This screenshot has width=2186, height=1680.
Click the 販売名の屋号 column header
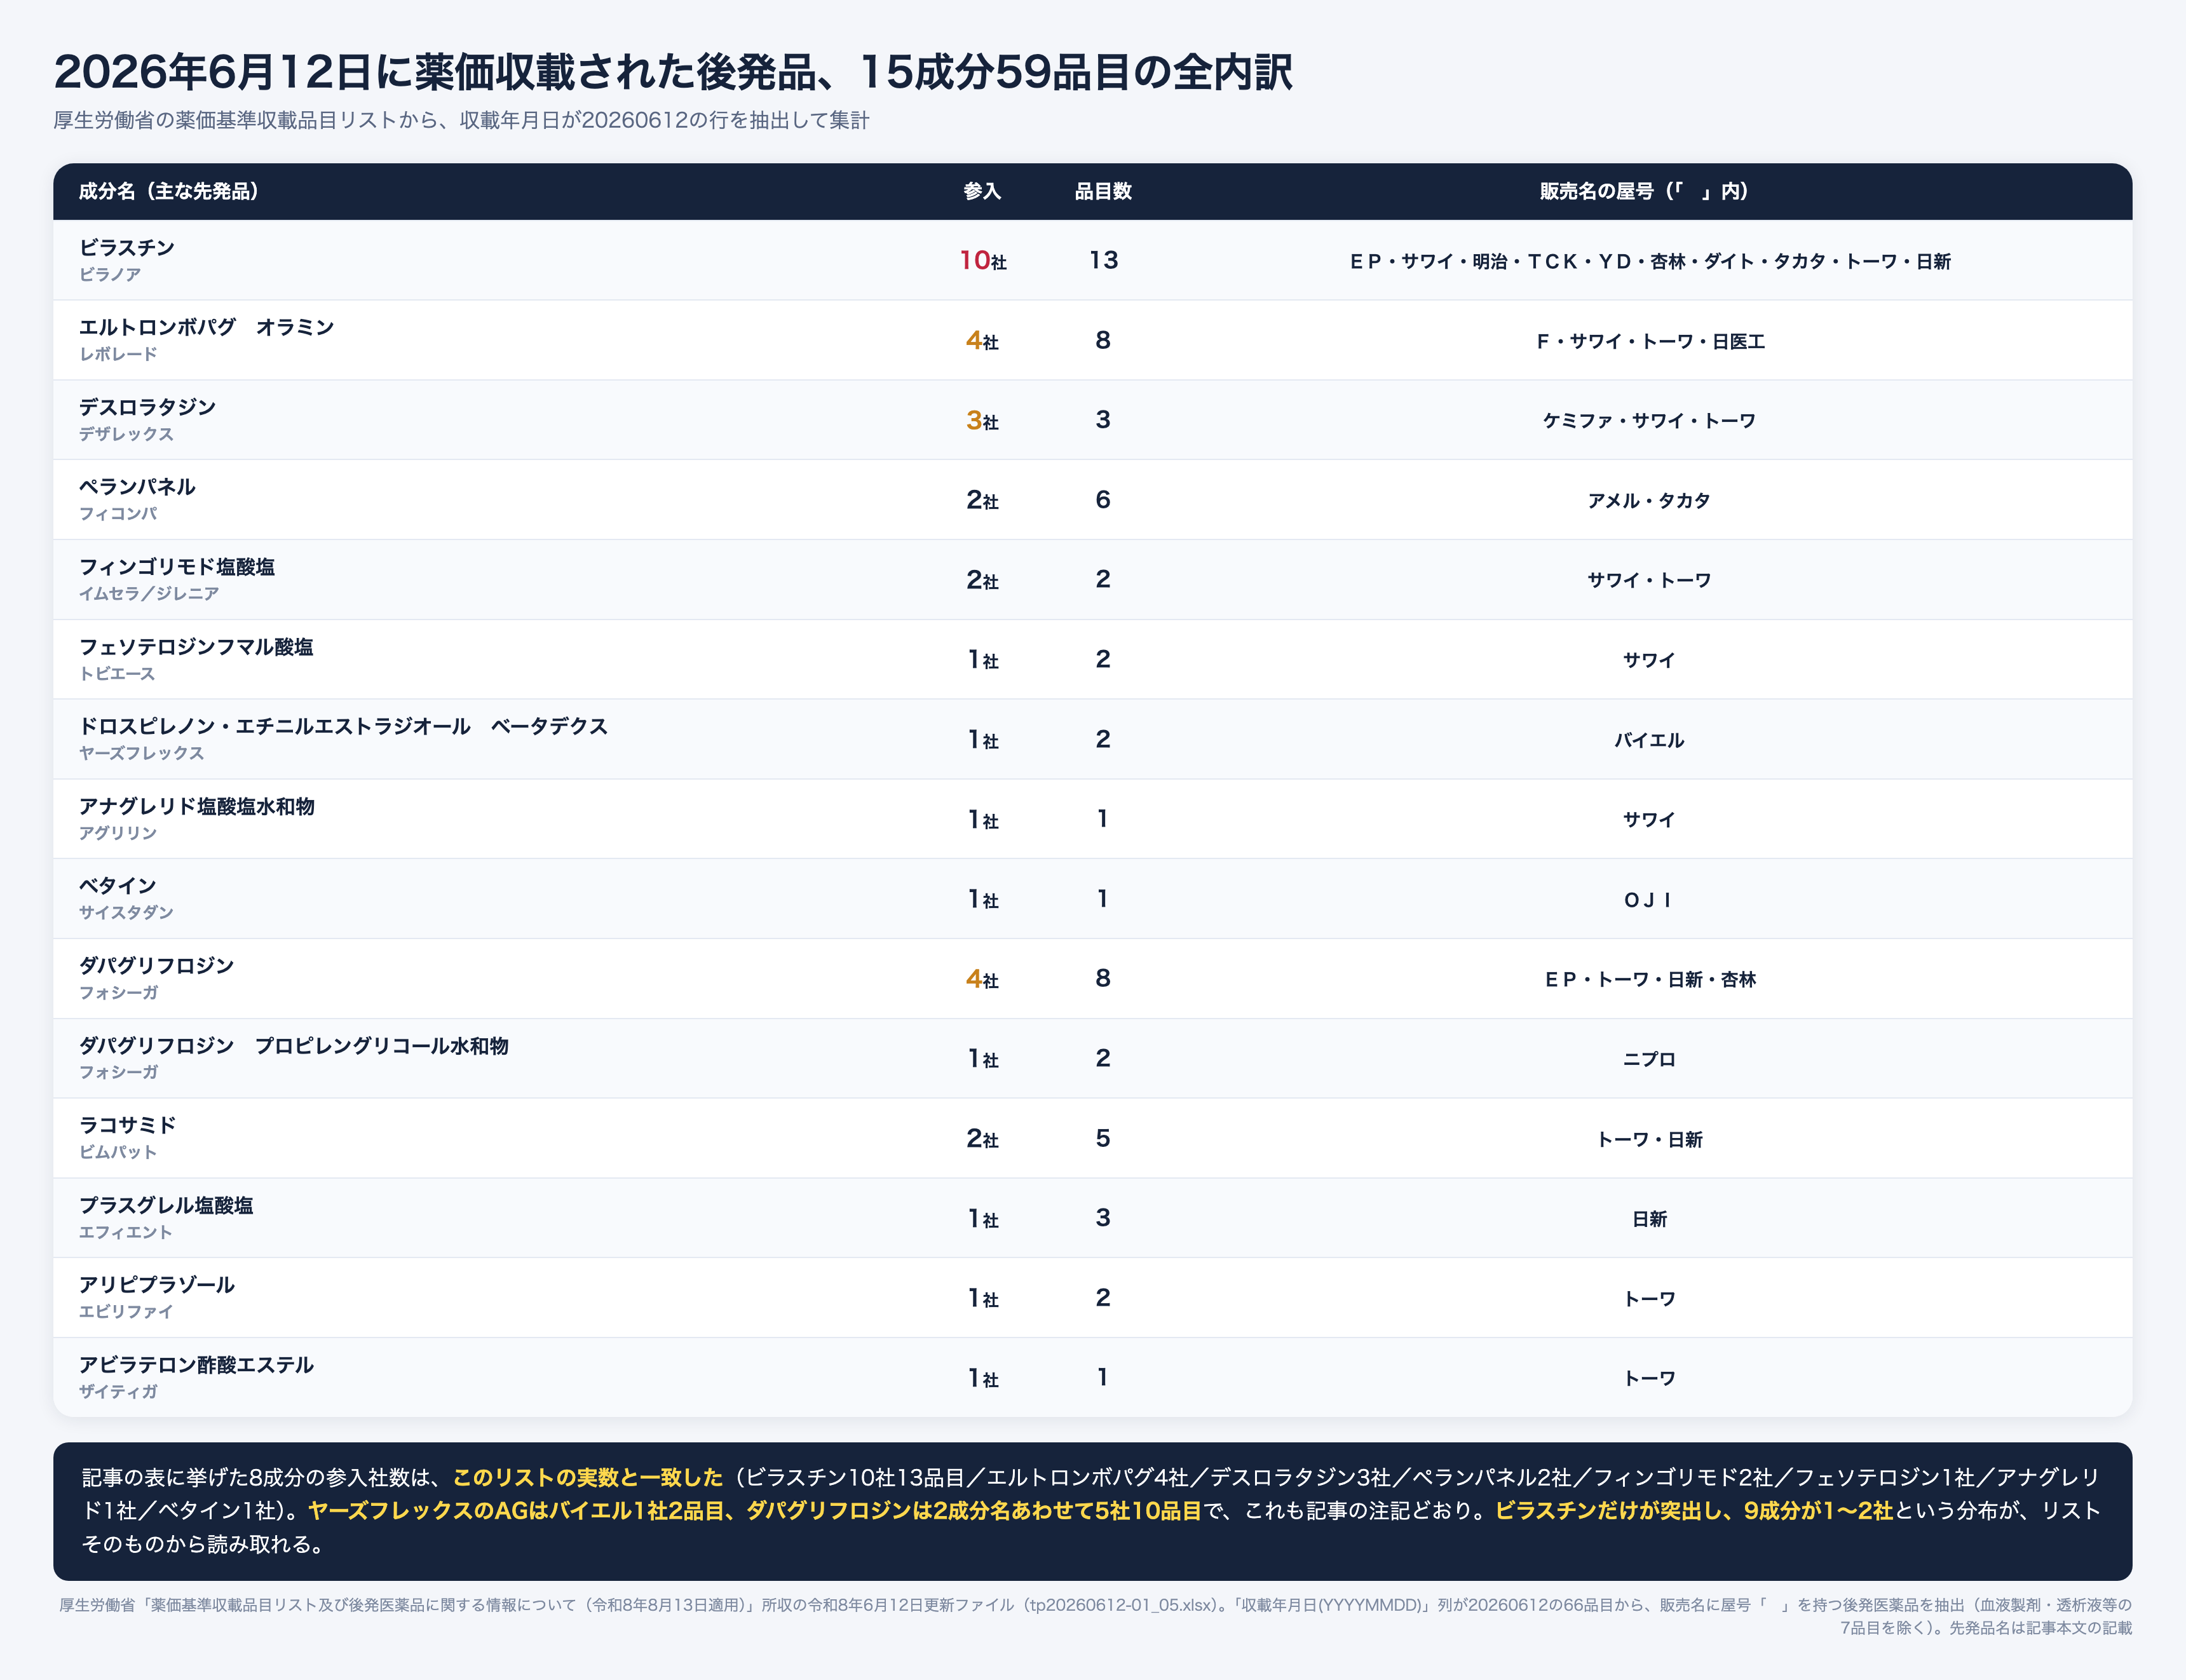point(1644,191)
